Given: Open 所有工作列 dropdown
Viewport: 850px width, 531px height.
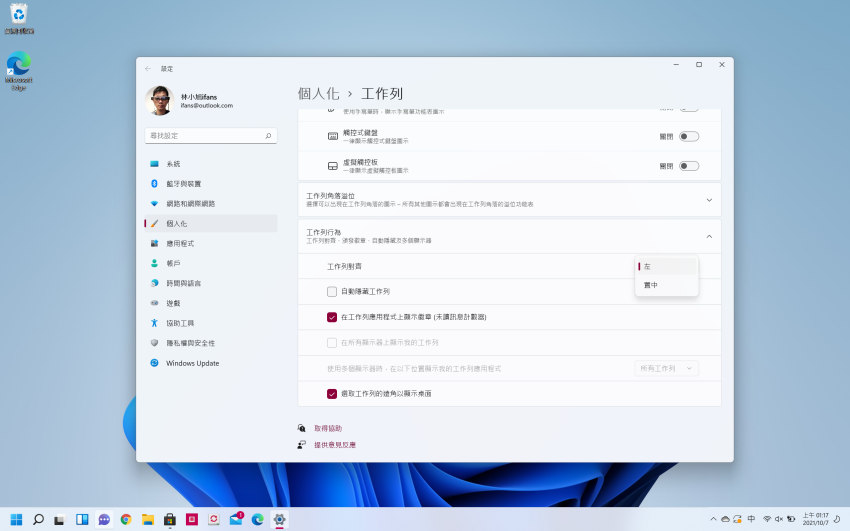Looking at the screenshot, I should (x=666, y=368).
